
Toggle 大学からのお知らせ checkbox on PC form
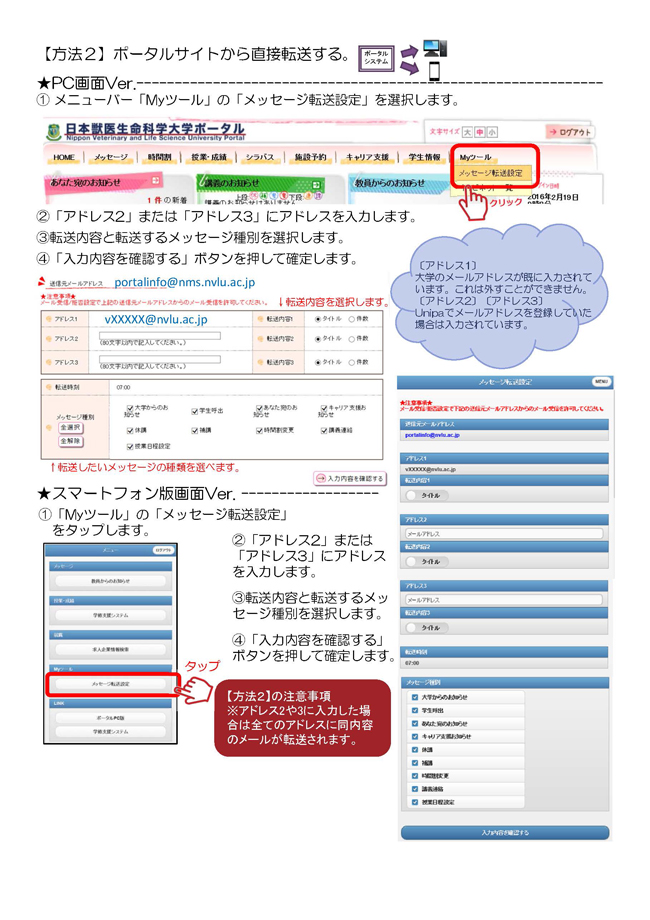click(x=130, y=408)
